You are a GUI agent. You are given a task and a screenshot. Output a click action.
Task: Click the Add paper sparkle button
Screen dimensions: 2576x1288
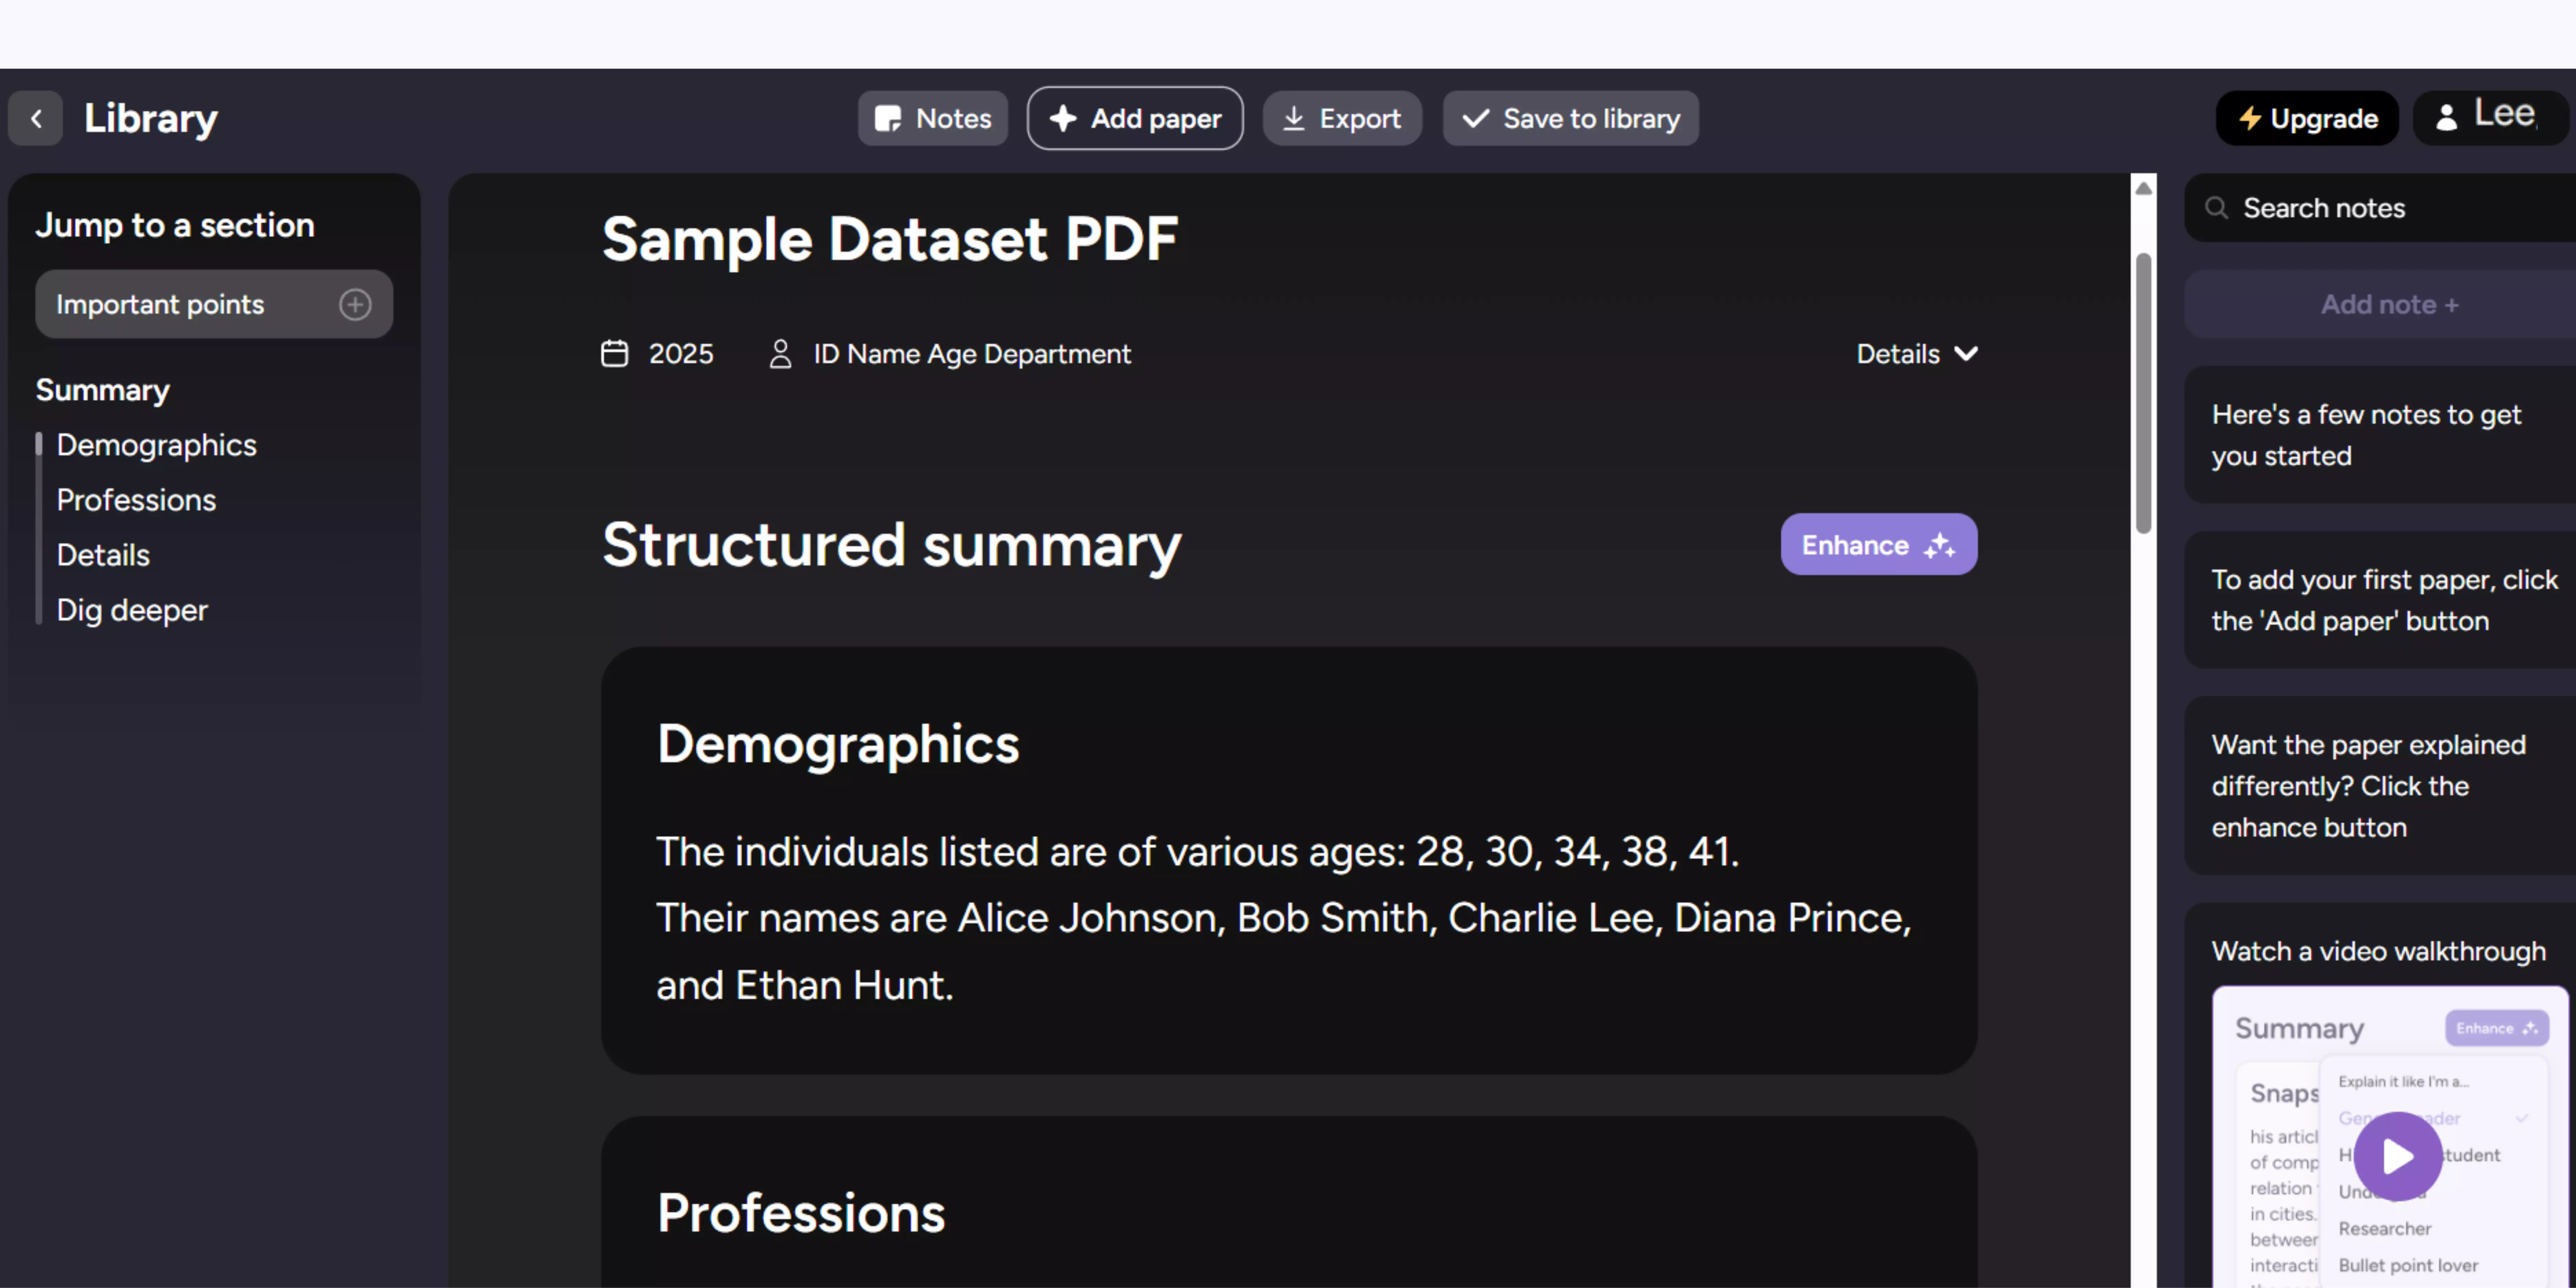pos(1135,119)
